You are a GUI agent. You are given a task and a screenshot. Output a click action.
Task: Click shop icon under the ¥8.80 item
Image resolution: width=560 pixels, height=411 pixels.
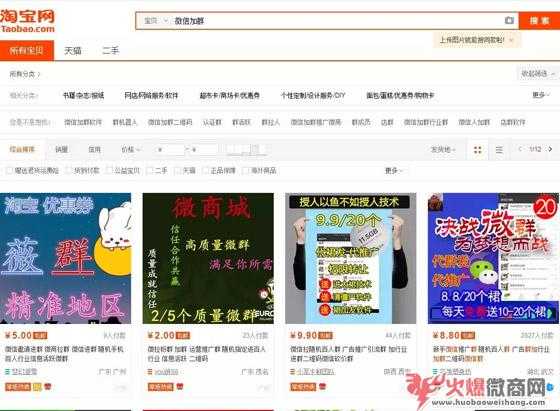[x=435, y=372]
